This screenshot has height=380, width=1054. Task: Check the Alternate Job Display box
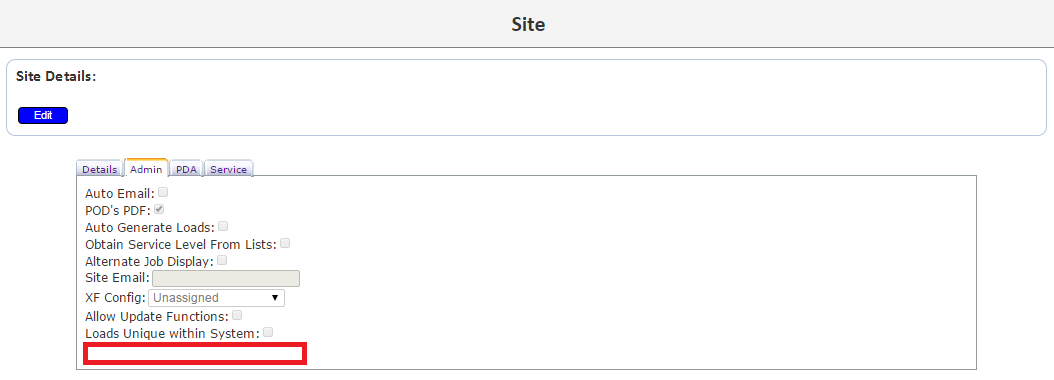point(222,260)
